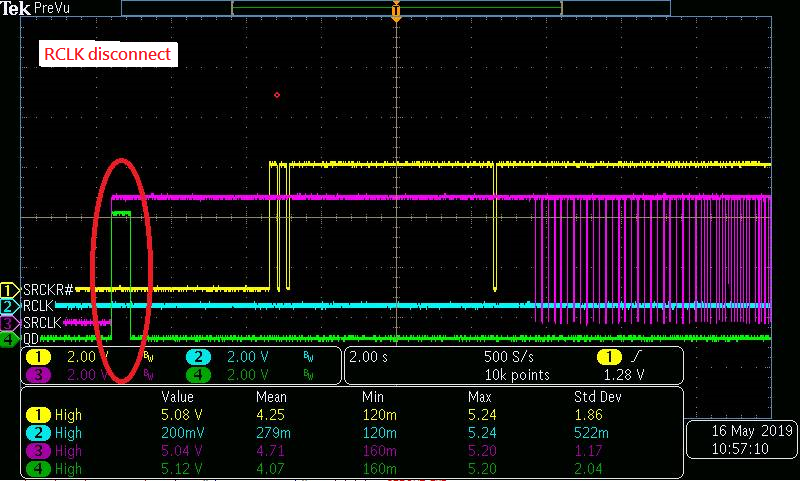The image size is (809, 485).
Task: Click the Value column header
Action: [177, 397]
